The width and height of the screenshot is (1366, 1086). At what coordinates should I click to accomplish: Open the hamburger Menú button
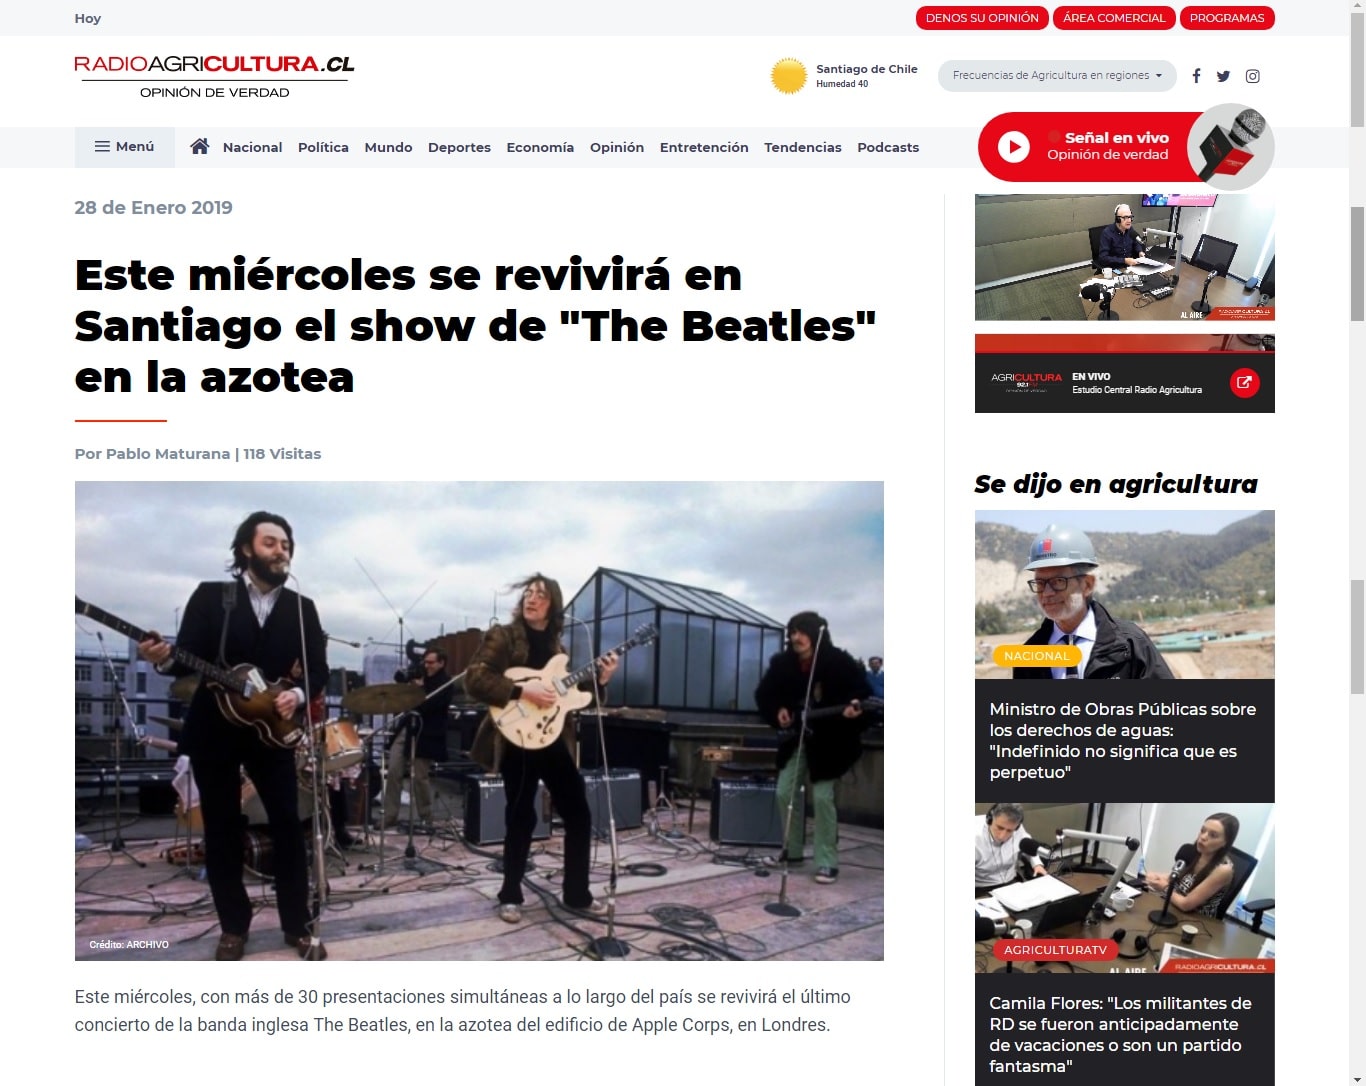[x=125, y=147]
